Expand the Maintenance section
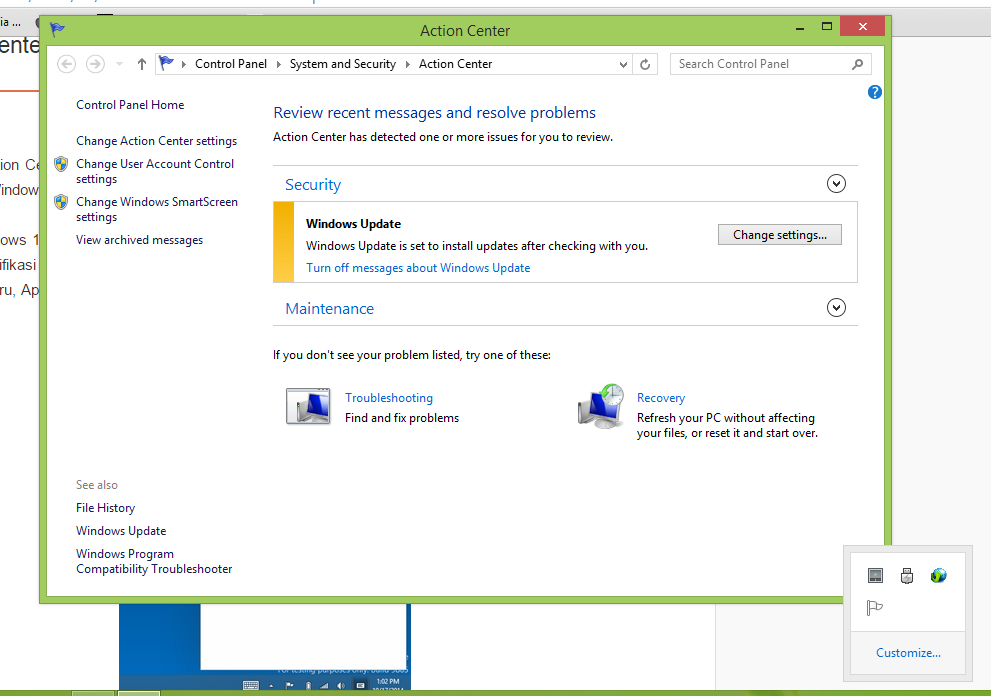The image size is (991, 696). tap(837, 307)
